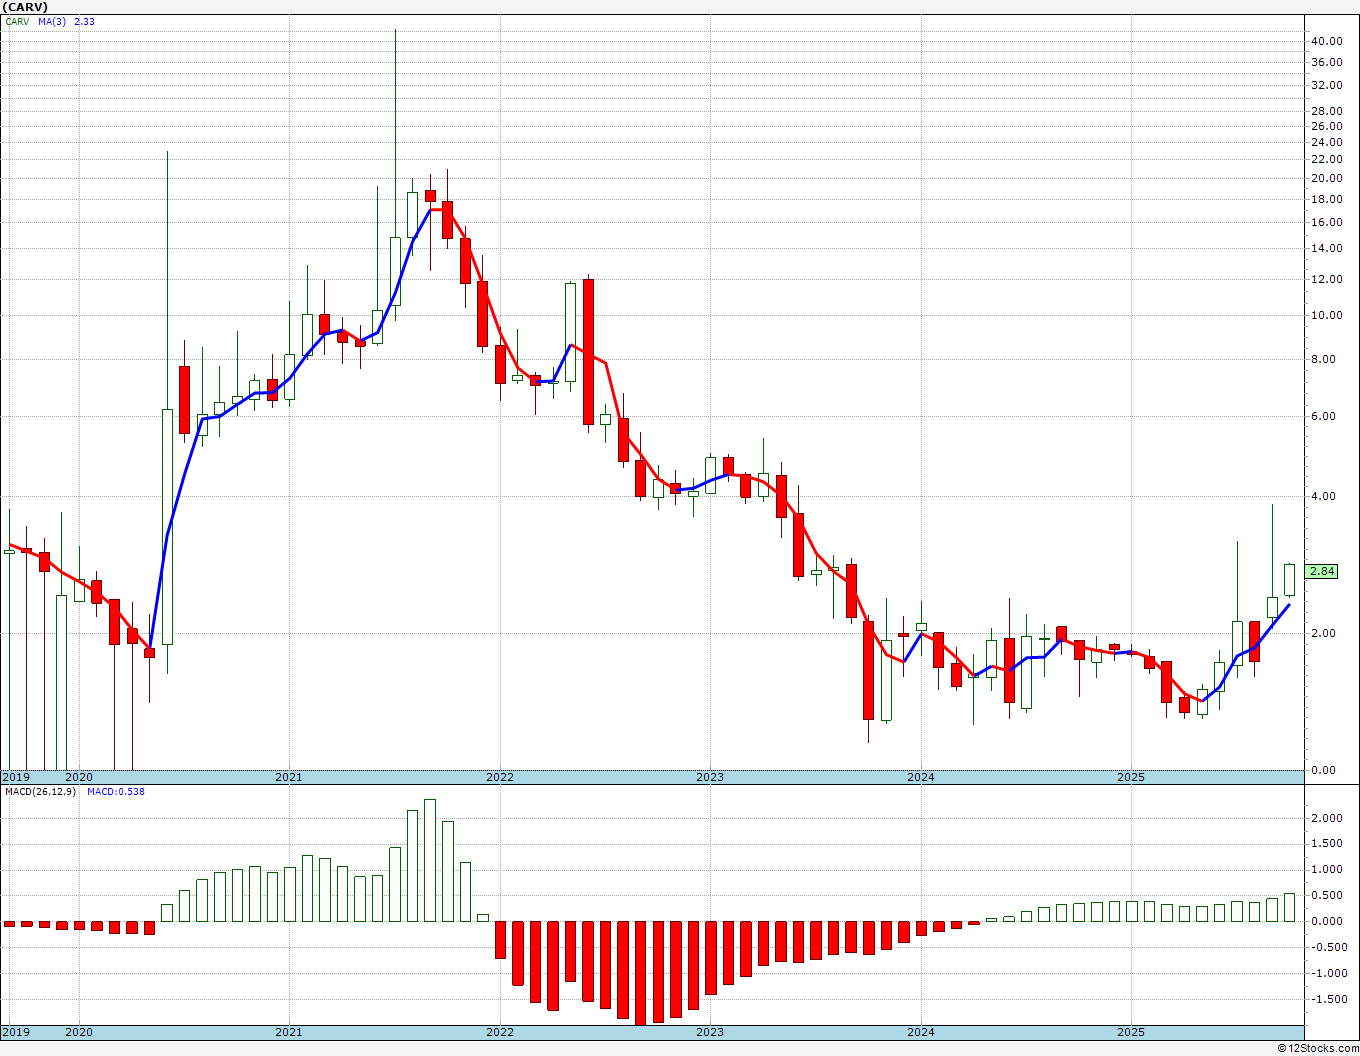Viewport: 1360px width, 1056px height.
Task: Click the 8.00 price axis label
Action: 1323,360
